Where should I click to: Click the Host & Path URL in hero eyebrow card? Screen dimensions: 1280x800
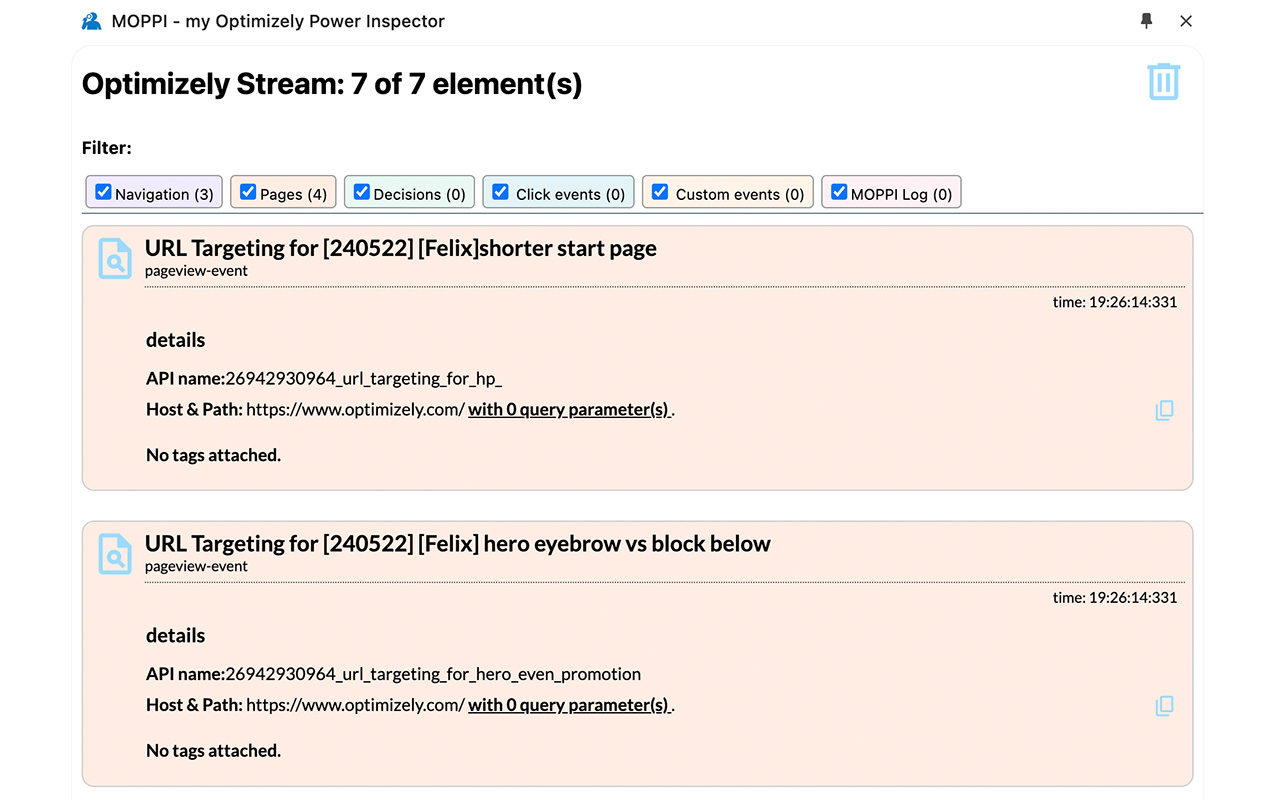[x=355, y=706]
